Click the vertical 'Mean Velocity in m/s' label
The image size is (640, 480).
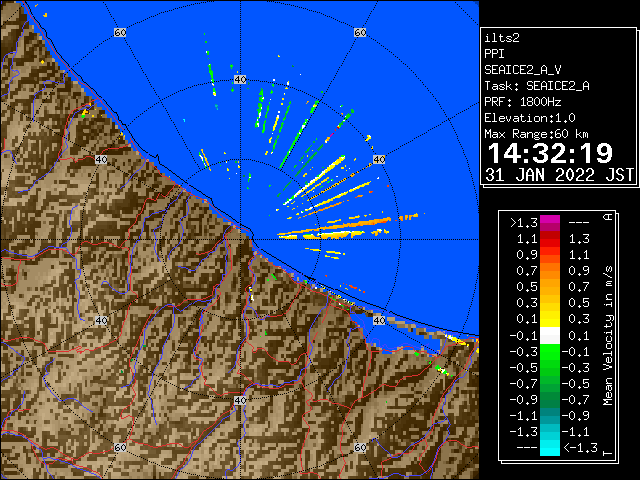(608, 336)
